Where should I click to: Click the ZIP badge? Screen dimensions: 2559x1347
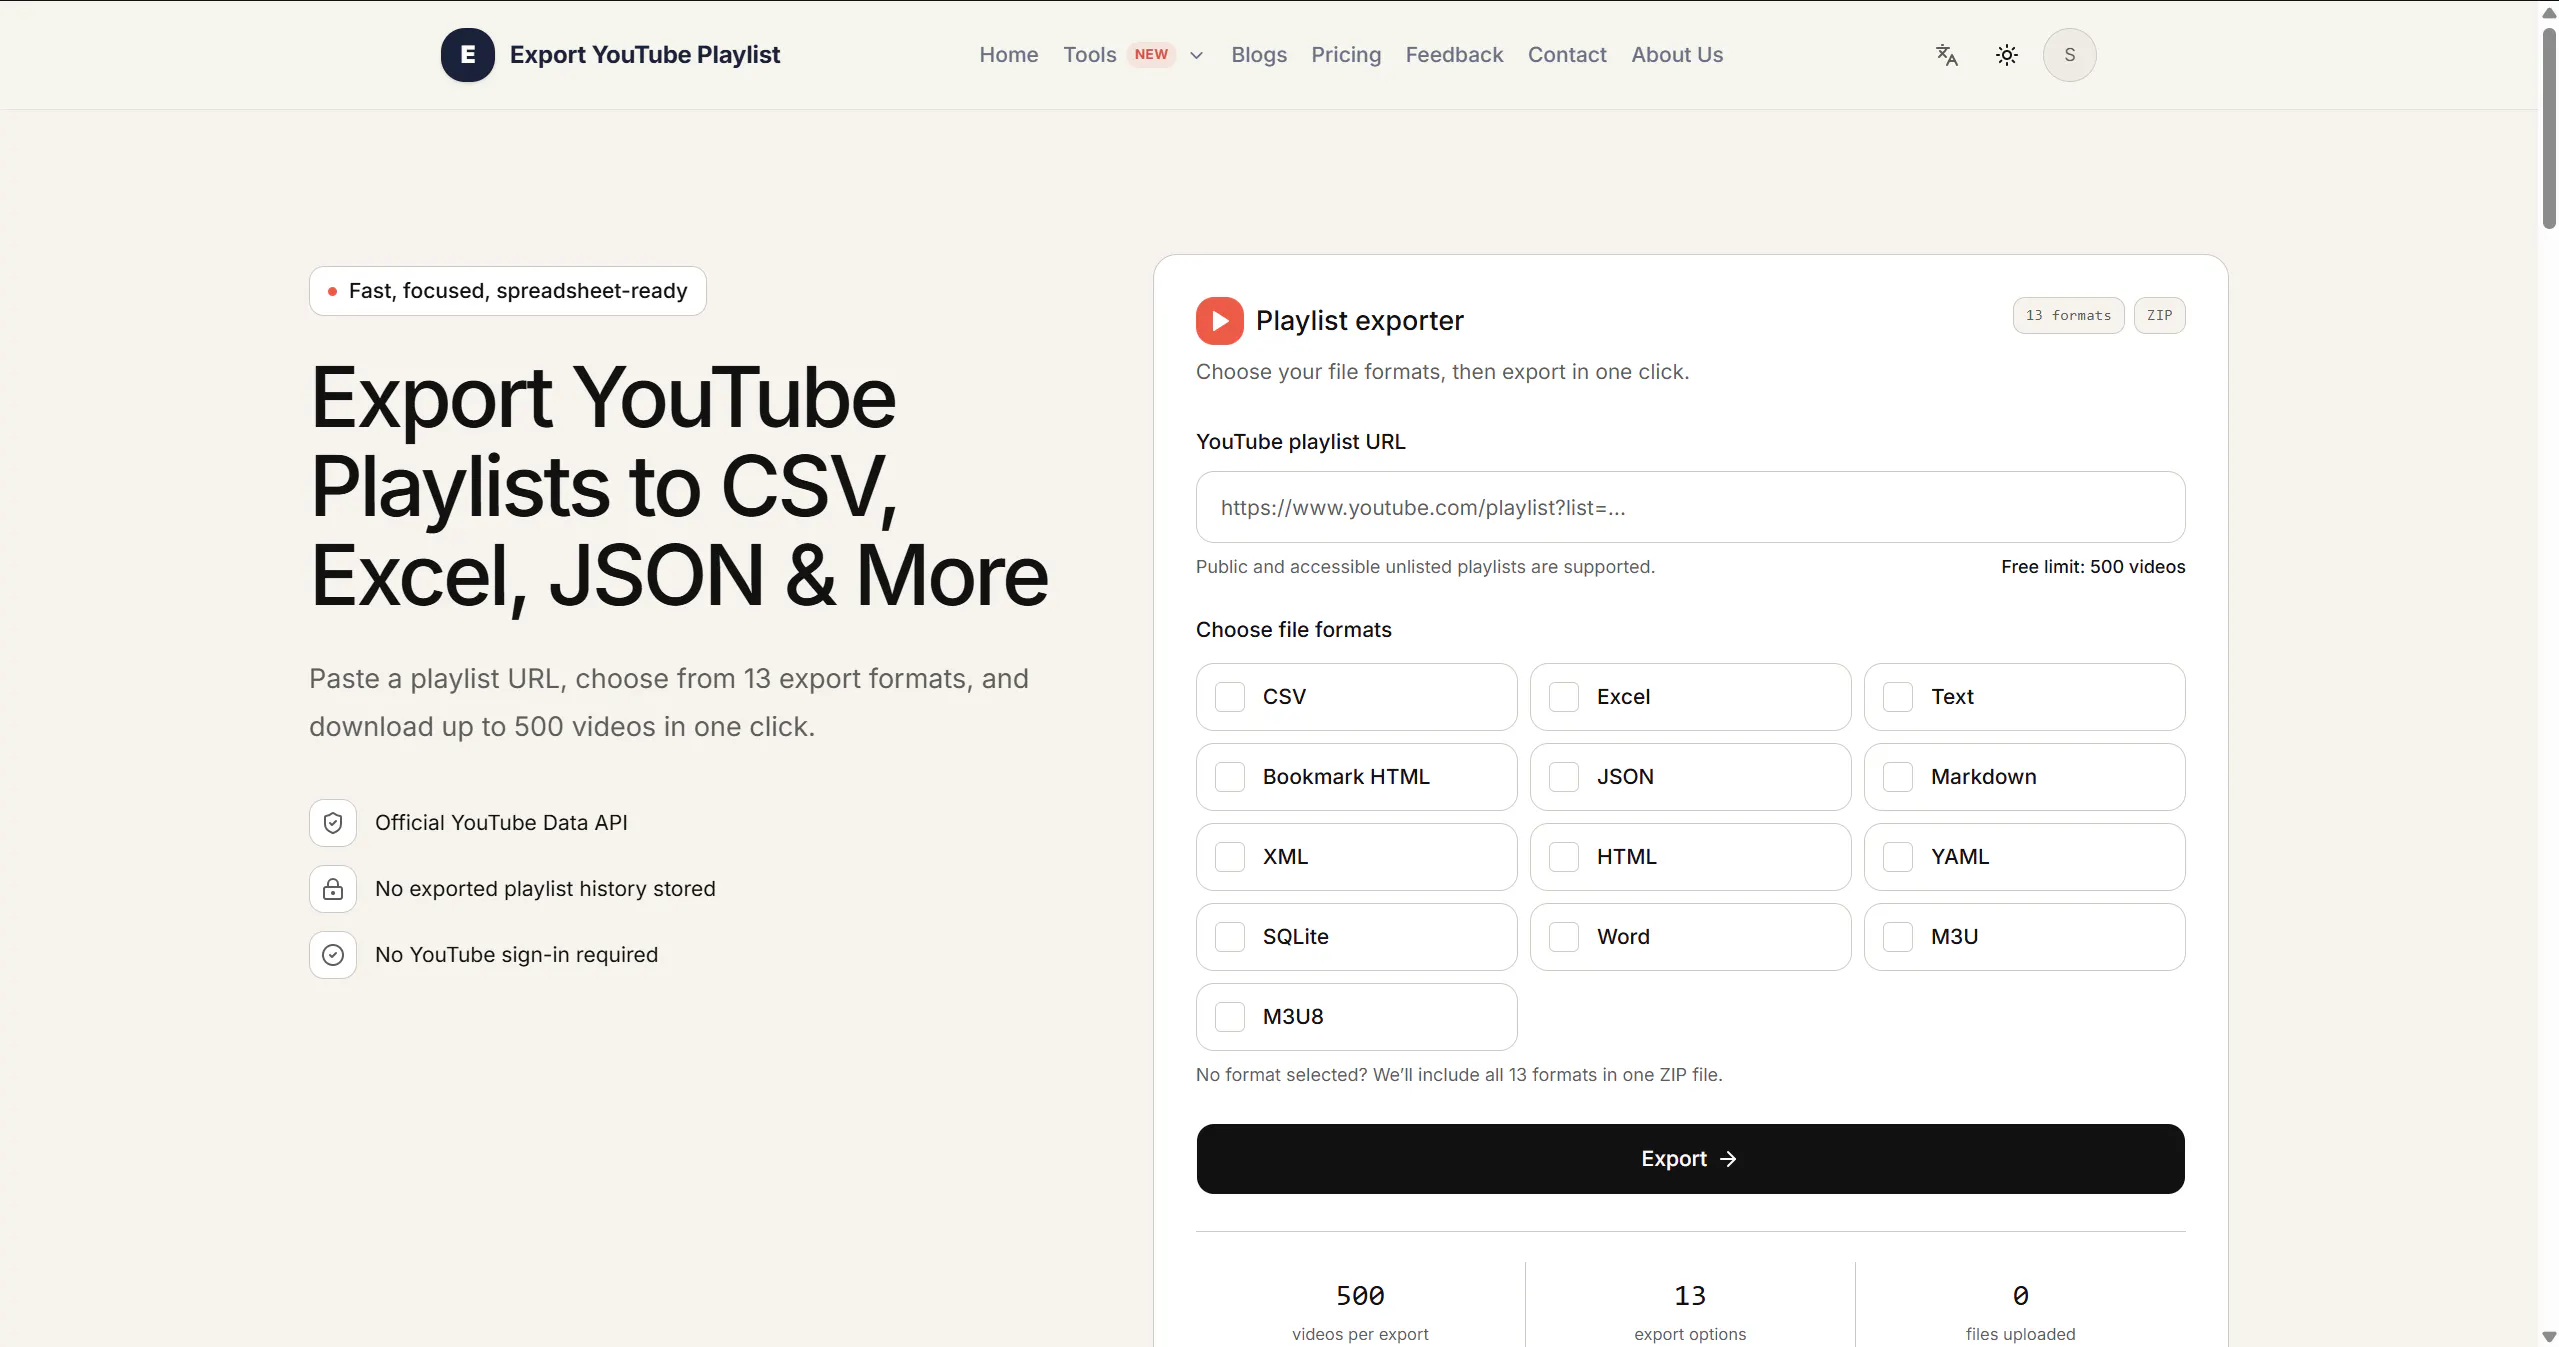(x=2159, y=316)
